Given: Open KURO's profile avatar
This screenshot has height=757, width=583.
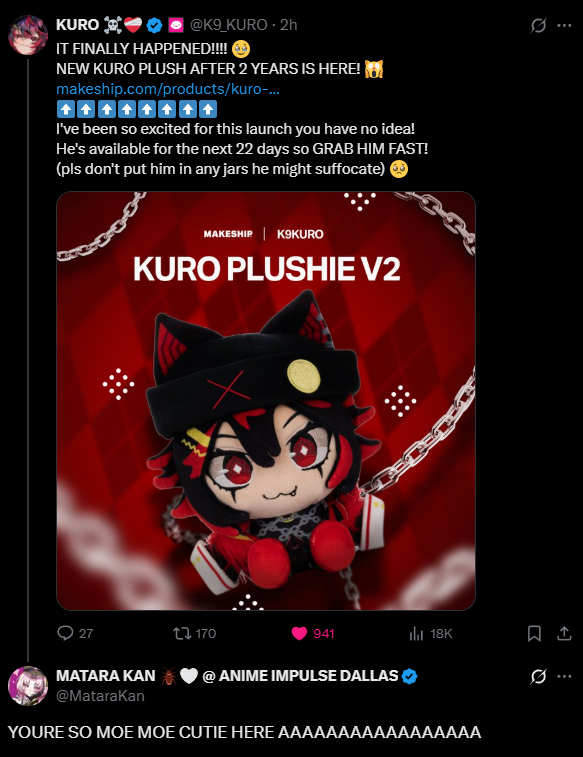Looking at the screenshot, I should click(x=28, y=35).
